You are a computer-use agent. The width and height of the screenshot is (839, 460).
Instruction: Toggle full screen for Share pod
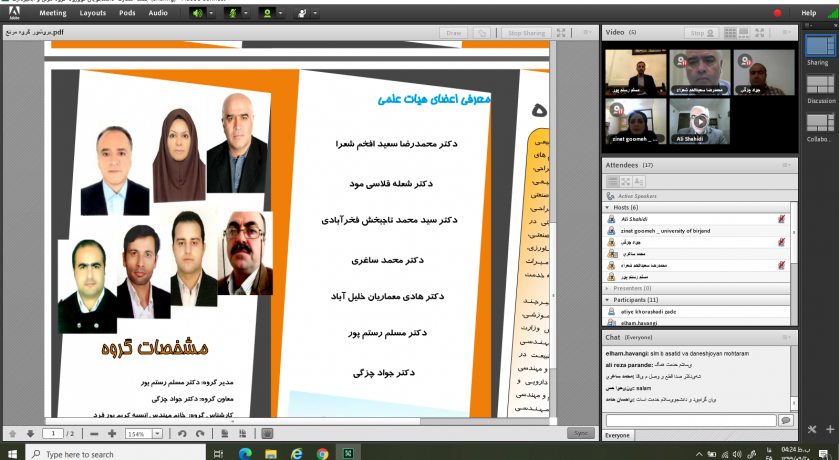tap(561, 33)
